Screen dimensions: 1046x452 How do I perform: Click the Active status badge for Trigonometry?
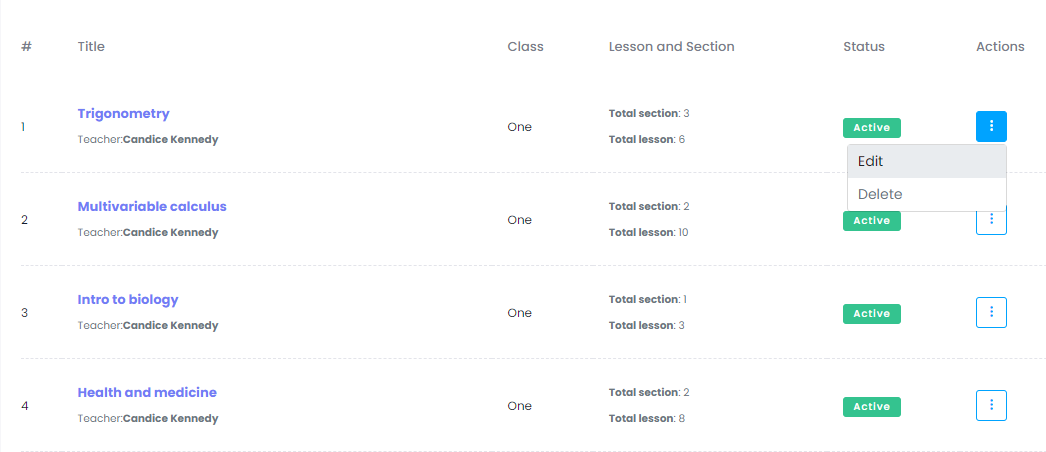pyautogui.click(x=871, y=127)
